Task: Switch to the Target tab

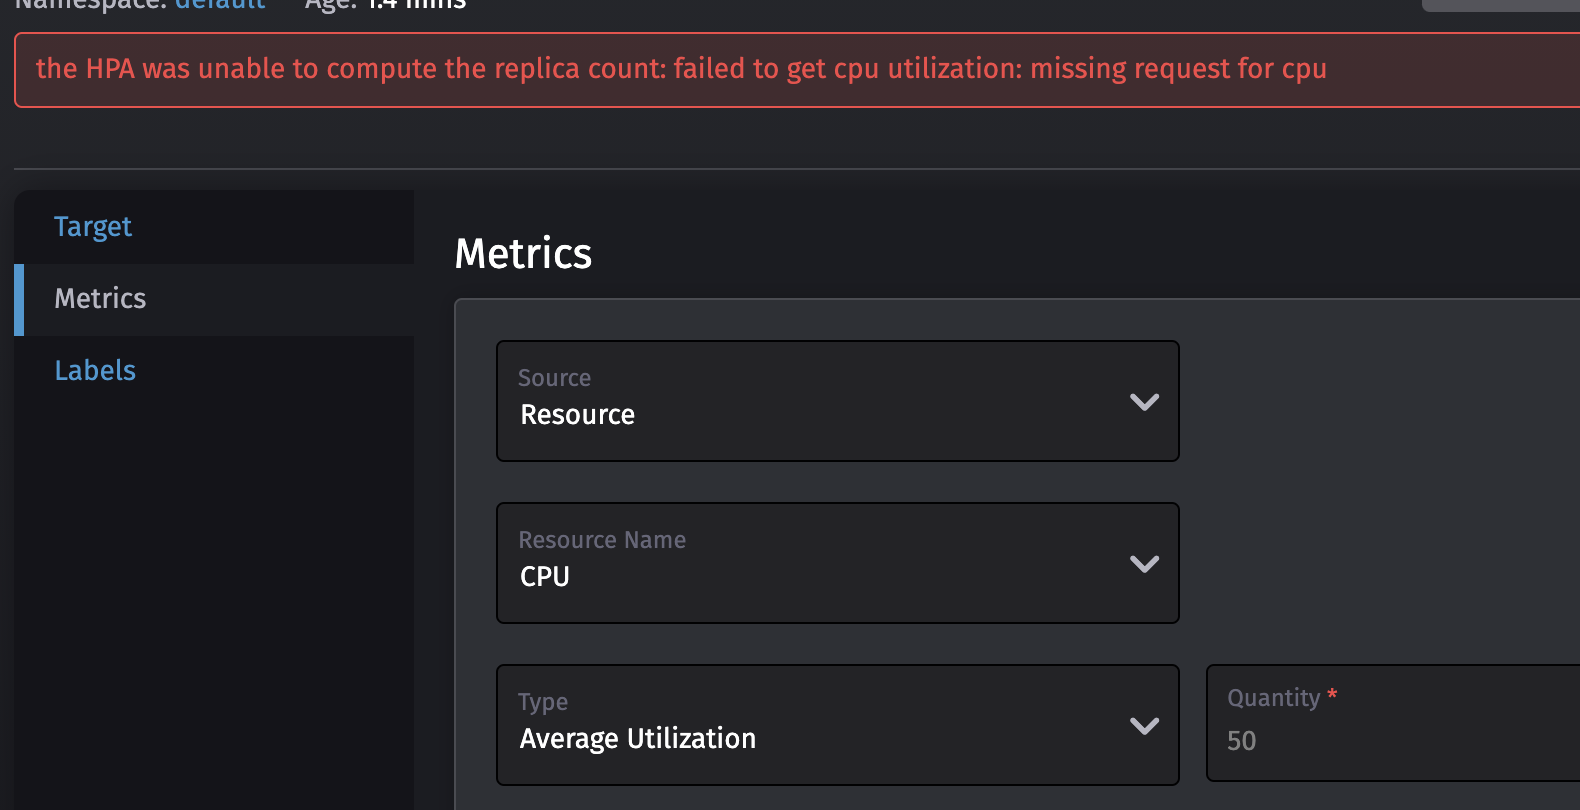Action: (93, 226)
